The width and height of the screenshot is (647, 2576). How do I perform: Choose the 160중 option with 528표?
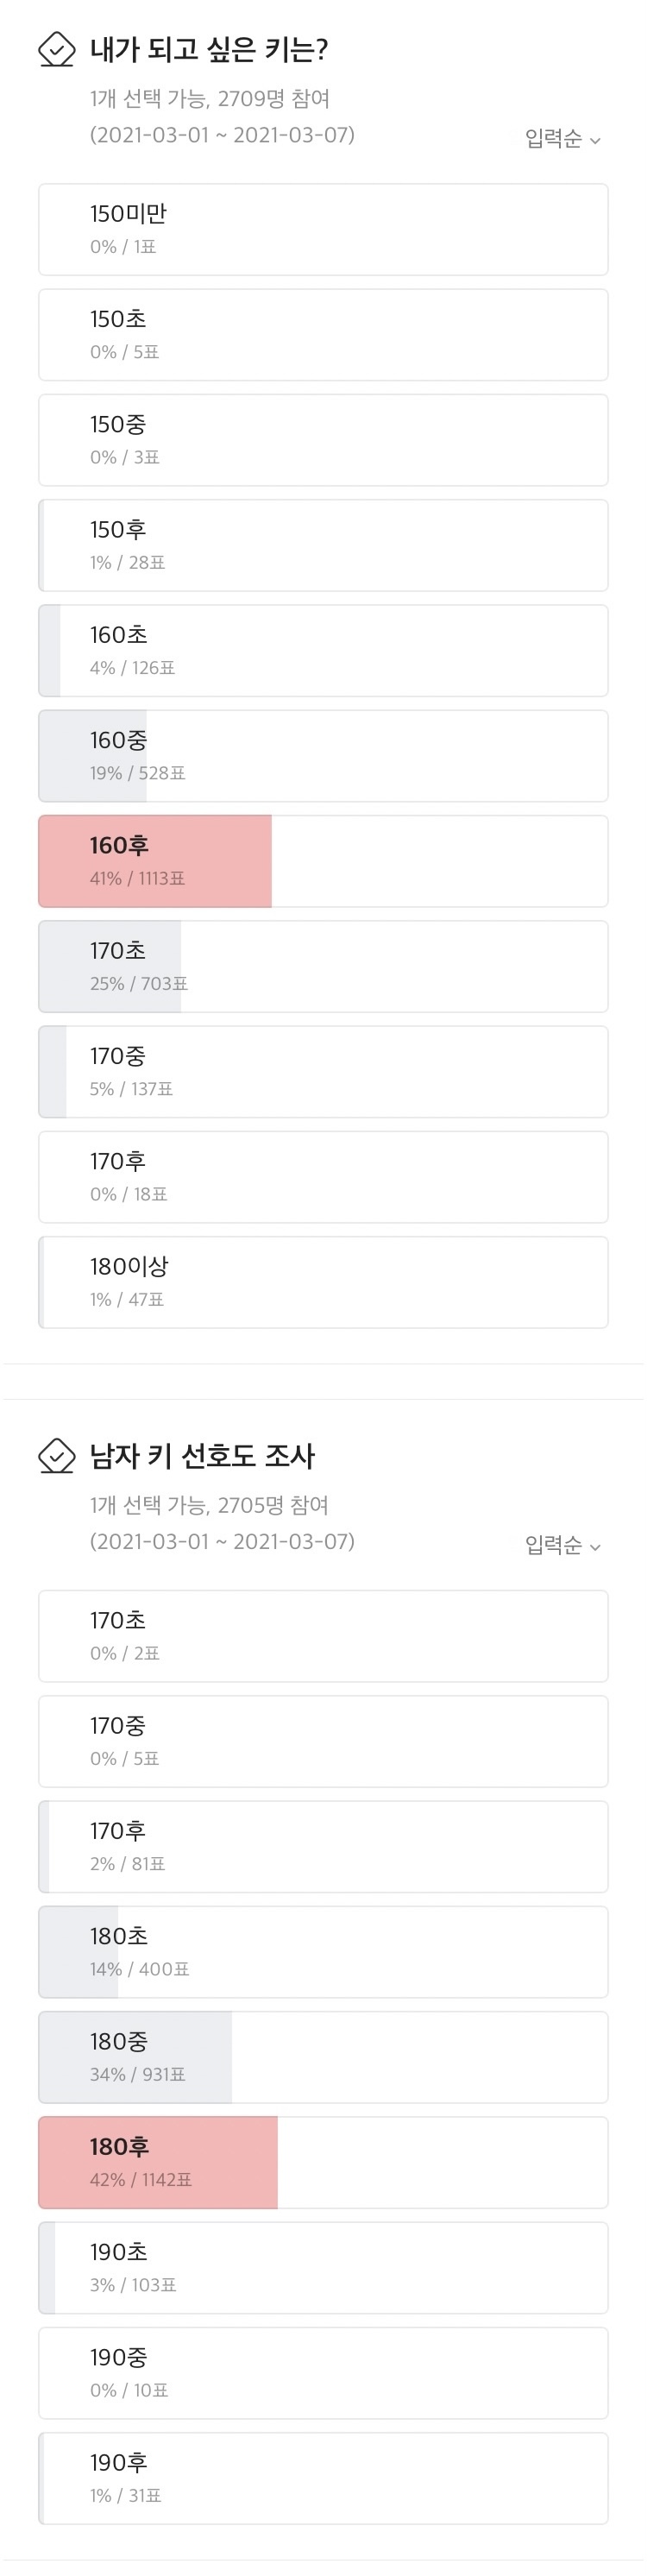pyautogui.click(x=323, y=756)
